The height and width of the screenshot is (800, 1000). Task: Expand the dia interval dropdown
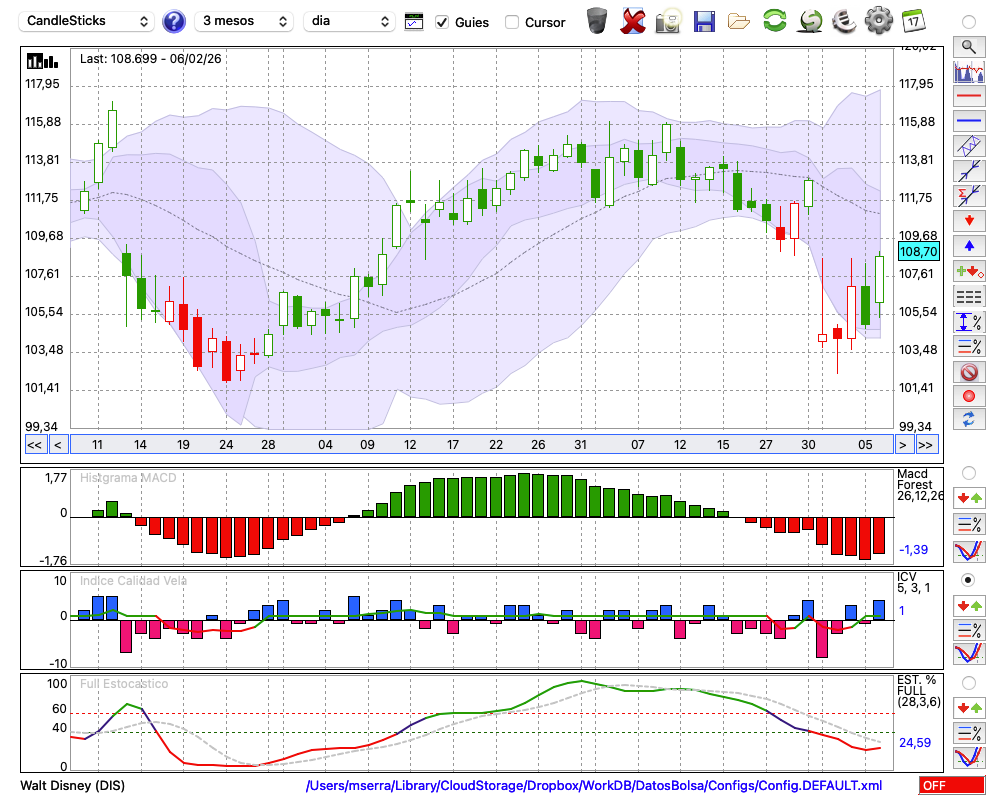[351, 21]
